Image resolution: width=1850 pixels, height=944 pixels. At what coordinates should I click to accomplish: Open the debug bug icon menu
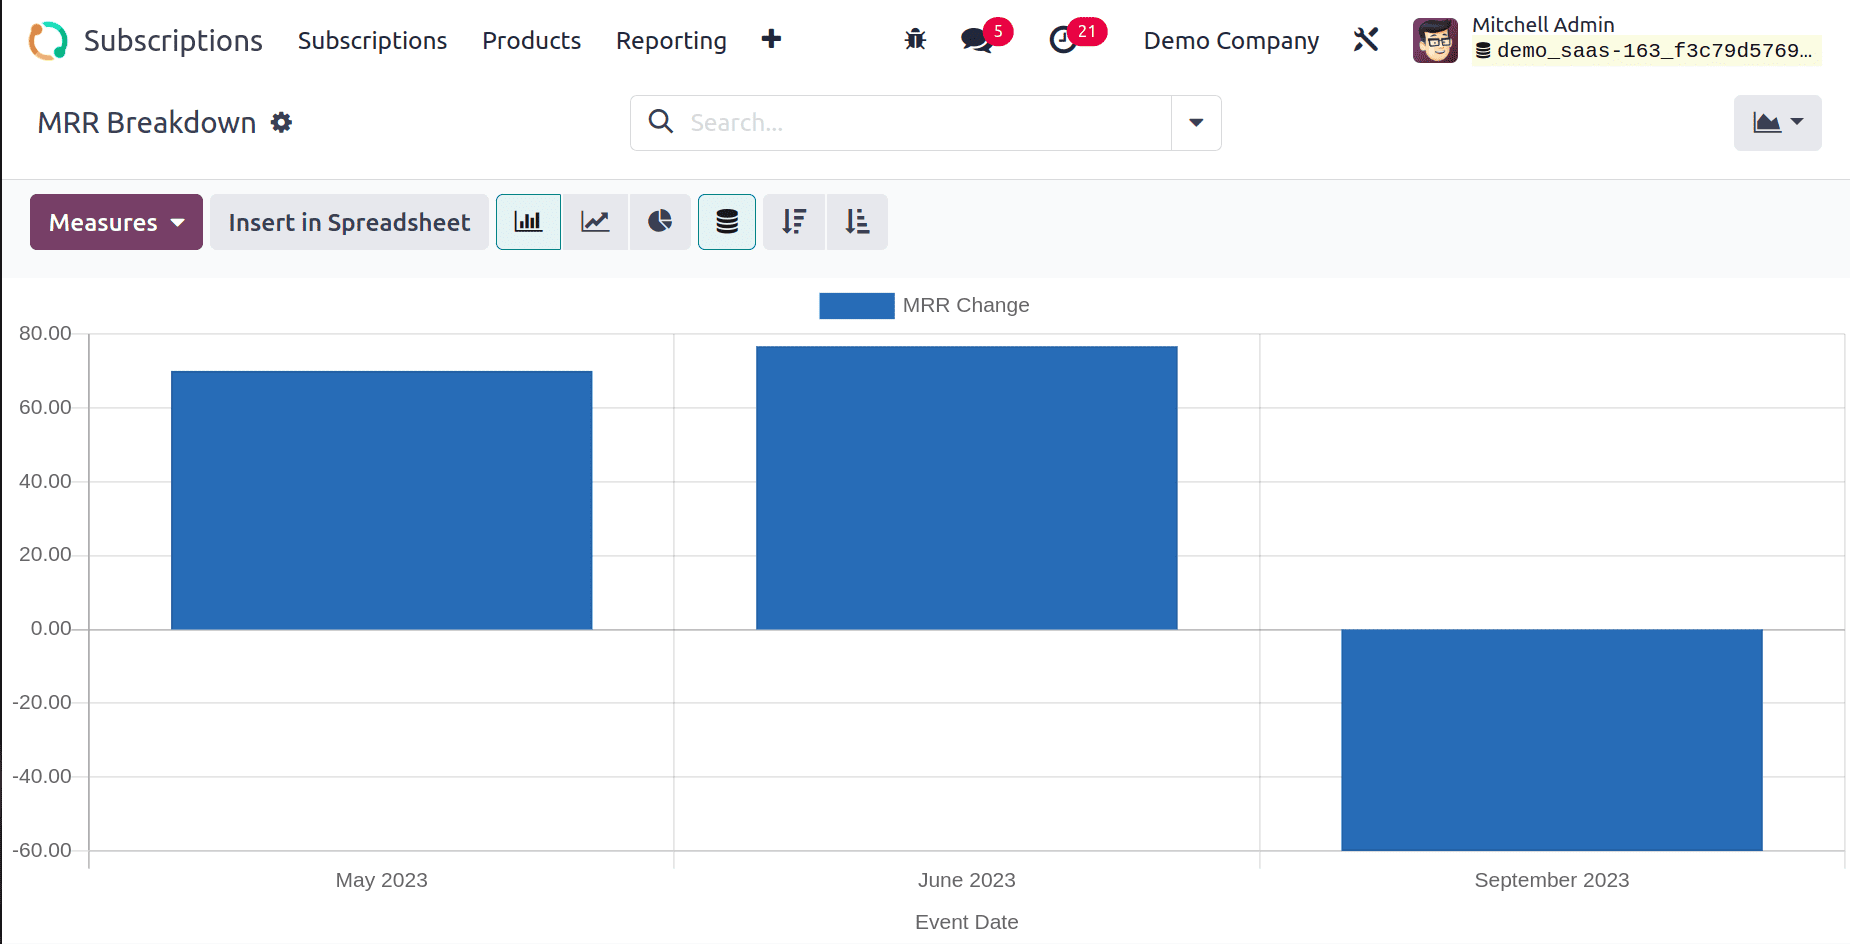click(x=915, y=40)
